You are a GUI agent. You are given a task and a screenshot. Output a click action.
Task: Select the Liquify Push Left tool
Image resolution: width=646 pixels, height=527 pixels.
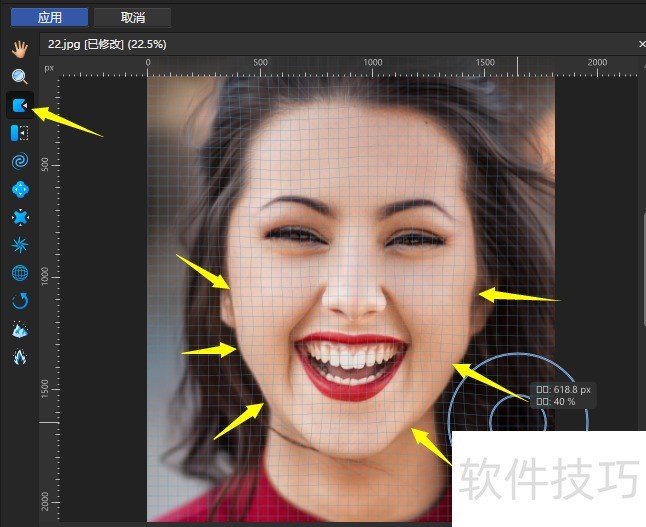click(20, 133)
